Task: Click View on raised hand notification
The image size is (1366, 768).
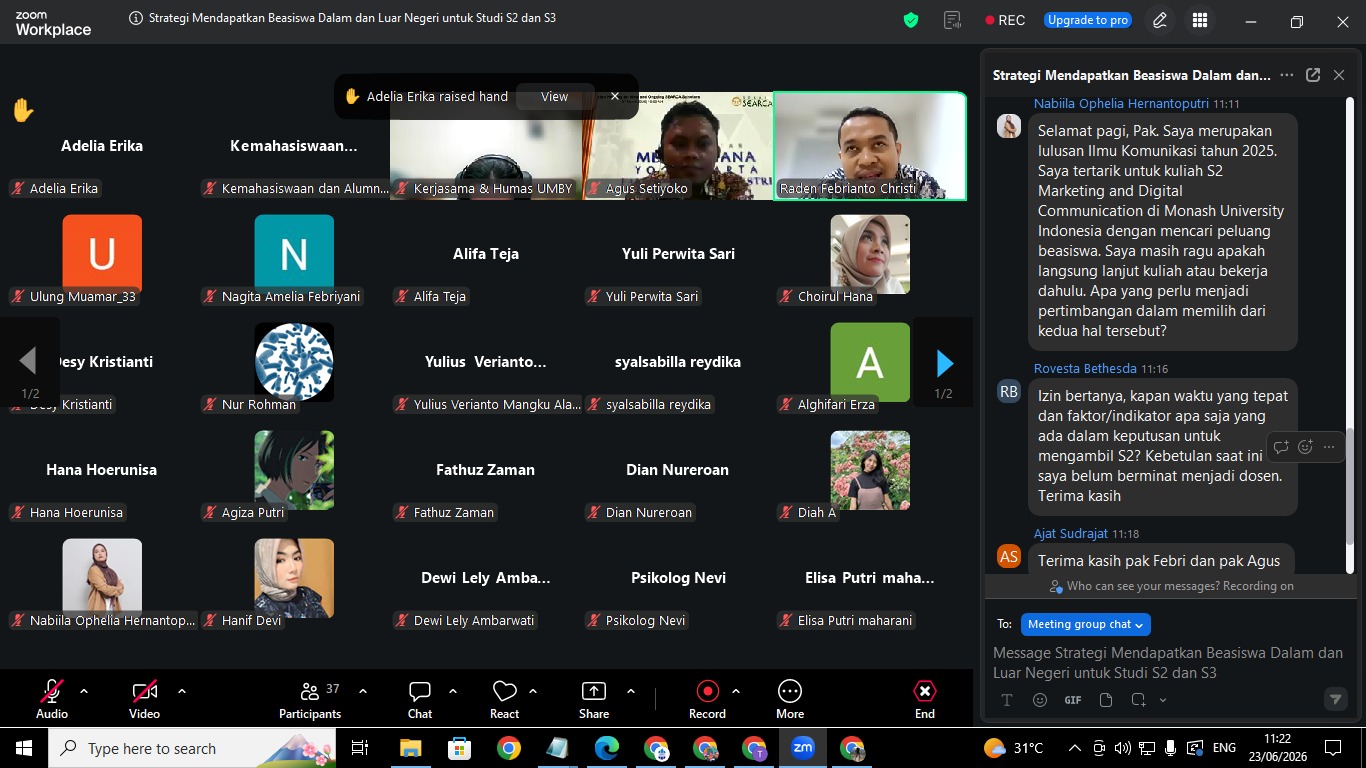Action: pyautogui.click(x=554, y=97)
